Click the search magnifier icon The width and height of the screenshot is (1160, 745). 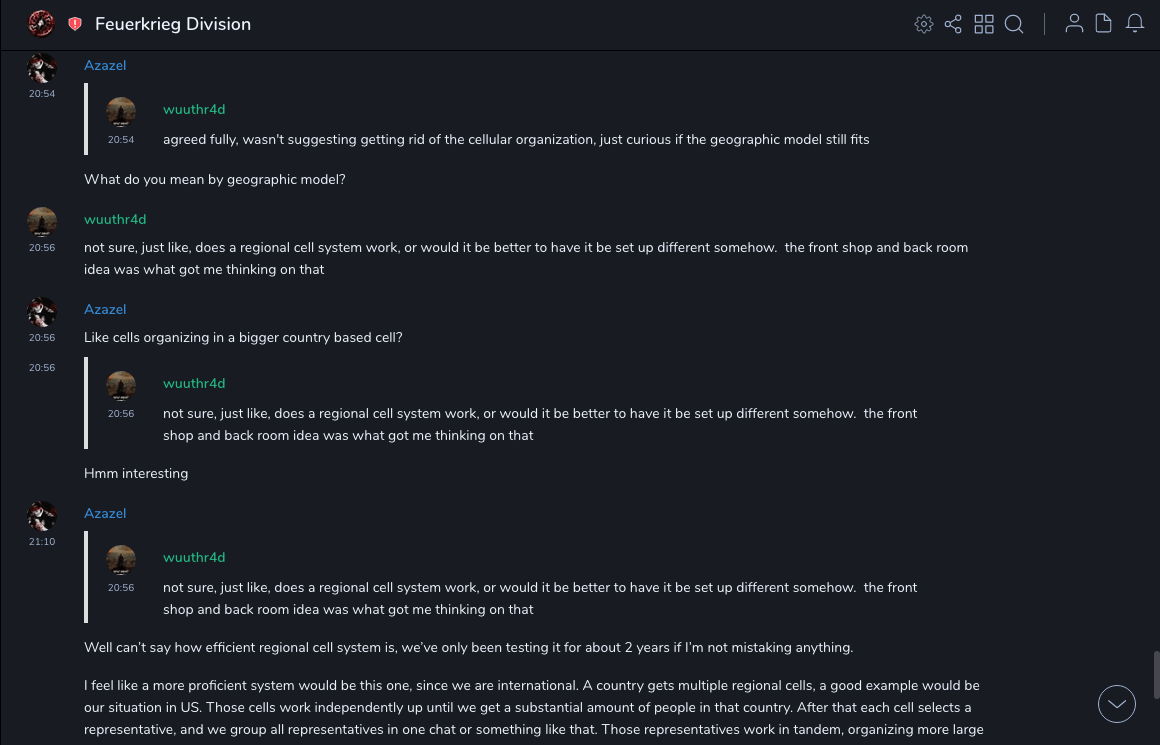tap(1014, 24)
